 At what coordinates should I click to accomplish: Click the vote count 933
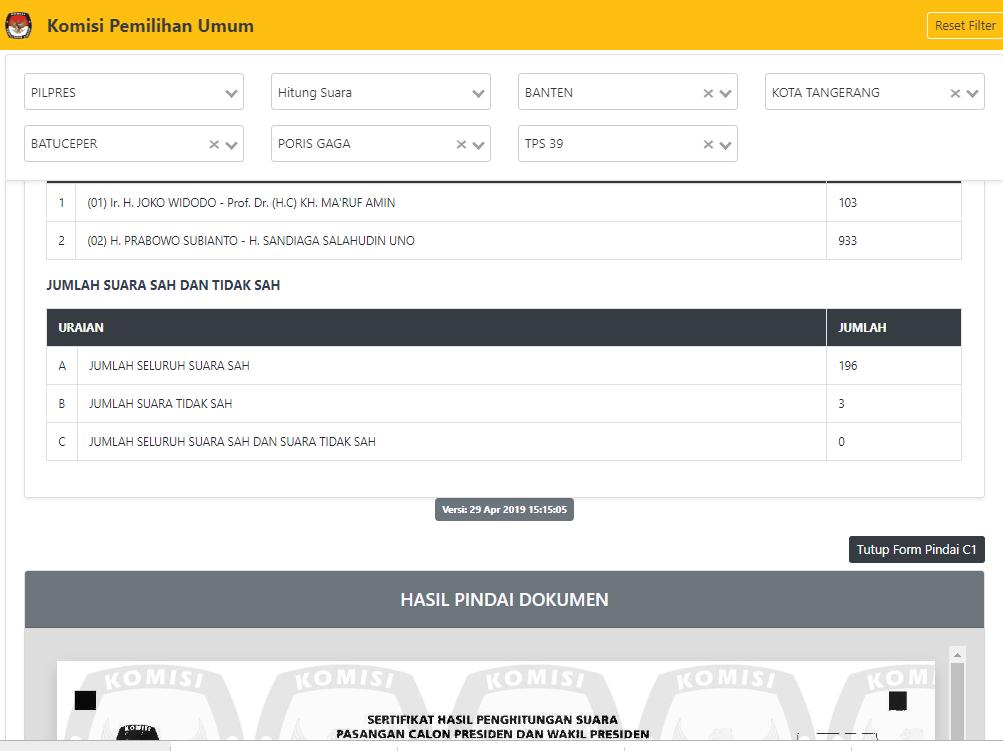[x=848, y=241]
